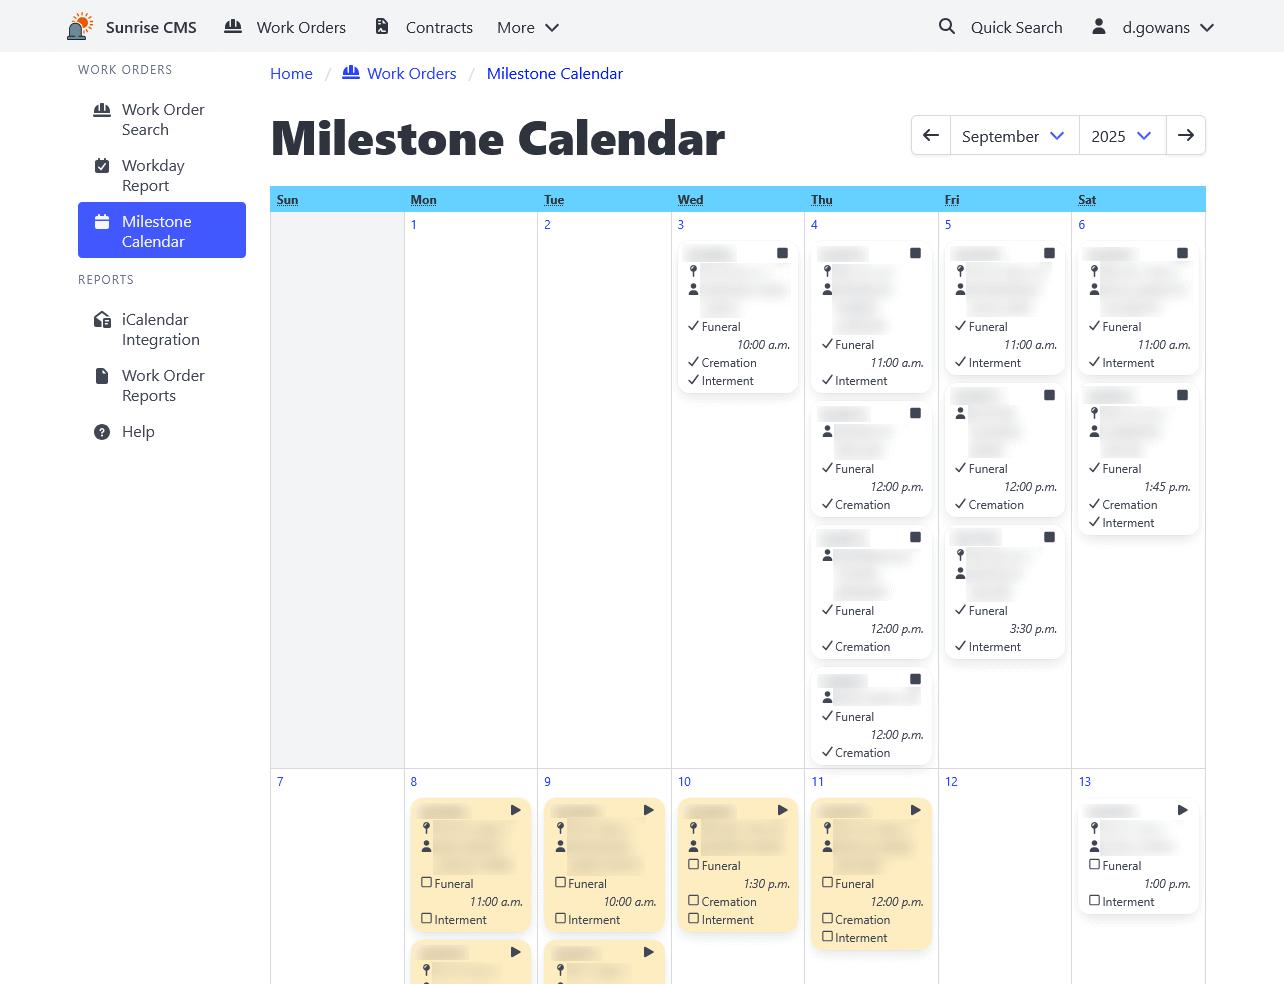Viewport: 1284px width, 984px height.
Task: Click the Work Order Reports file icon
Action: 102,376
